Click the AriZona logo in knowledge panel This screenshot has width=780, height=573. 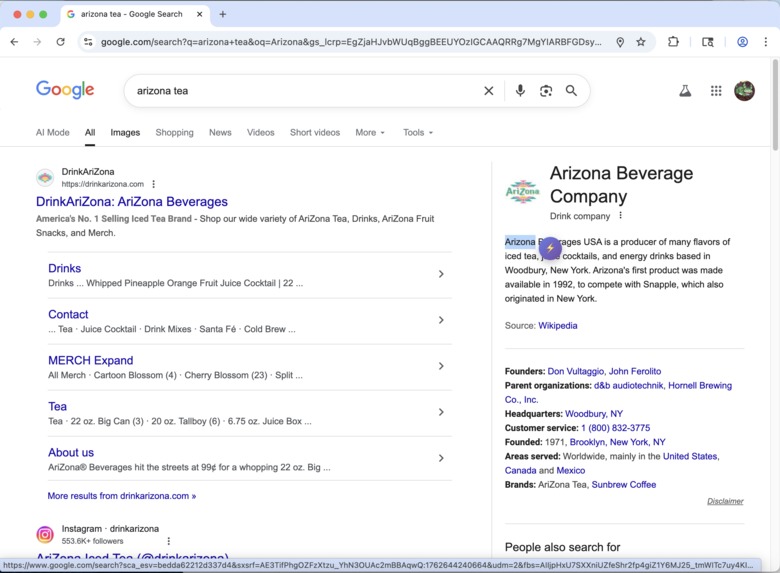(x=522, y=192)
